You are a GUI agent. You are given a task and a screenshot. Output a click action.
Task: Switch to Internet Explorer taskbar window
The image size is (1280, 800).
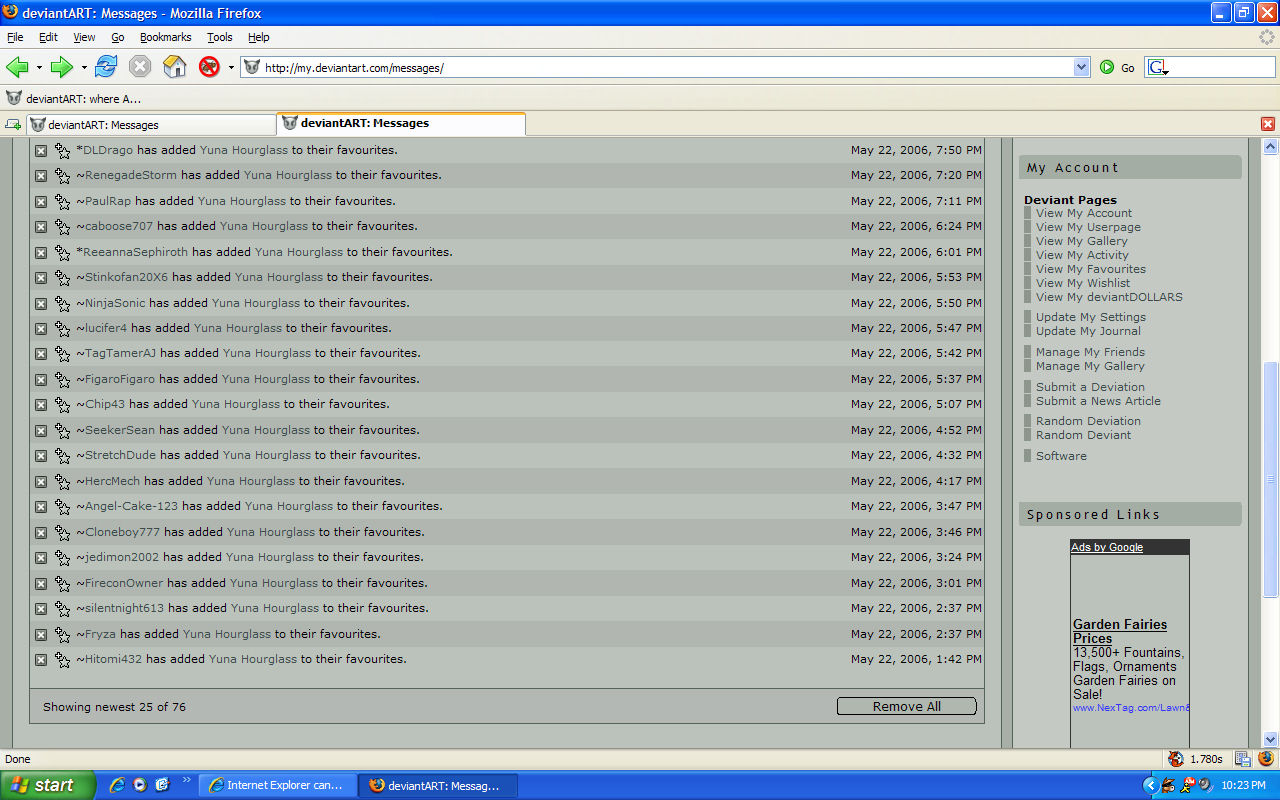coord(277,785)
